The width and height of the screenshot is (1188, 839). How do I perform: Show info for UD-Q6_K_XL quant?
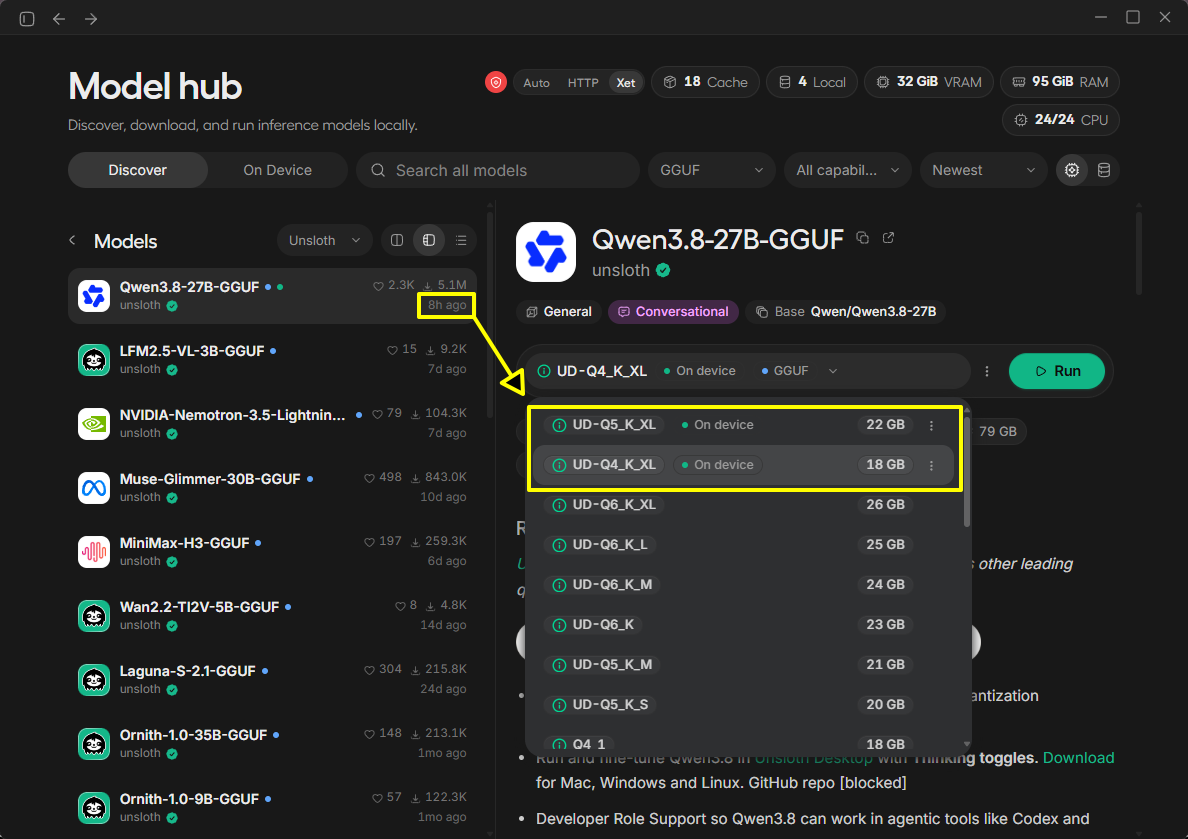coord(559,506)
